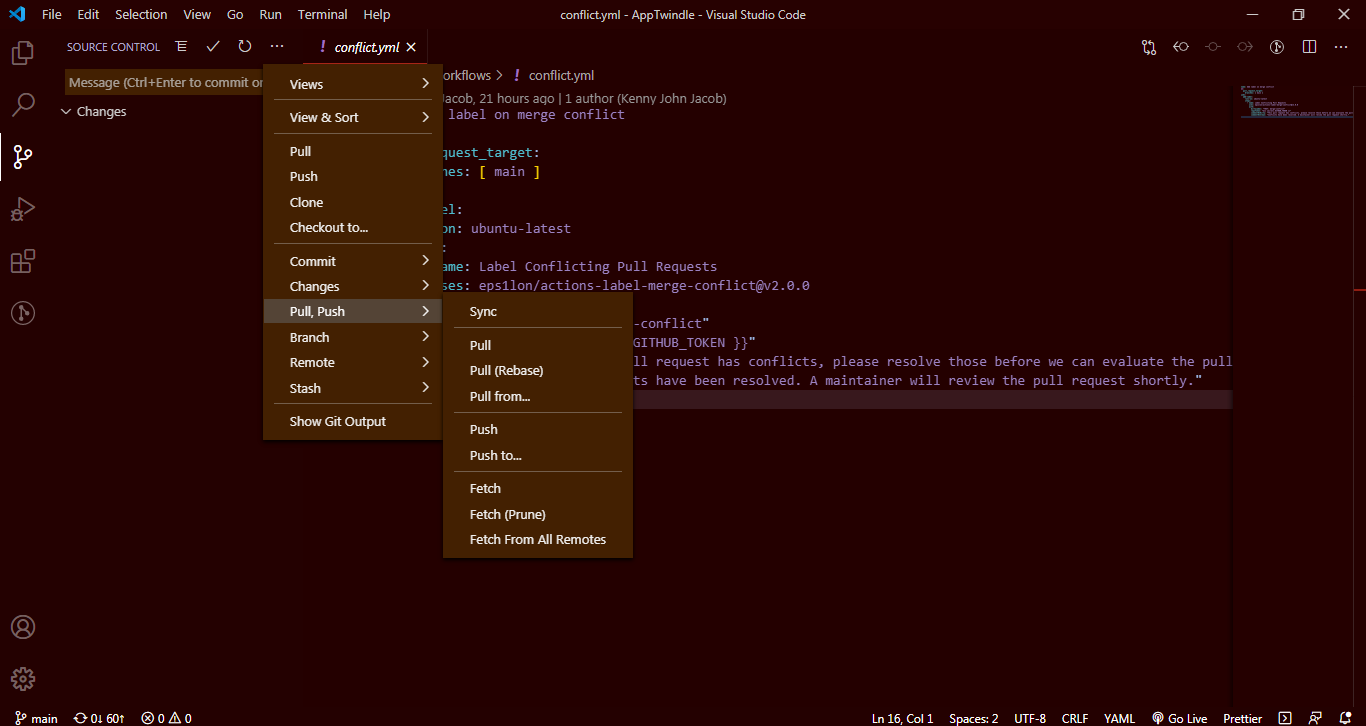Select Push in the main context menu
The height and width of the screenshot is (726, 1366).
(353, 176)
